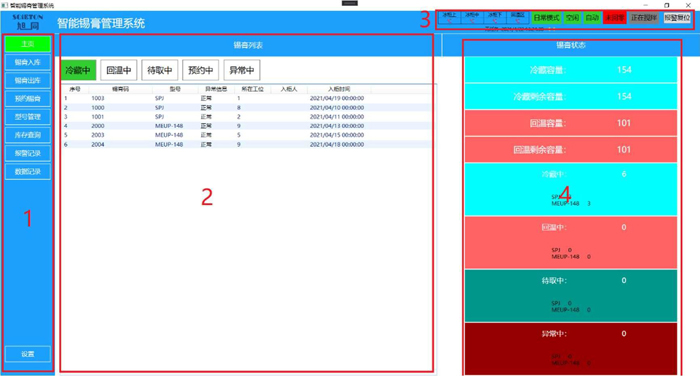Toggle the green 日常模式 mode indicator
Viewport: 700px width, 376px height.
tap(546, 18)
